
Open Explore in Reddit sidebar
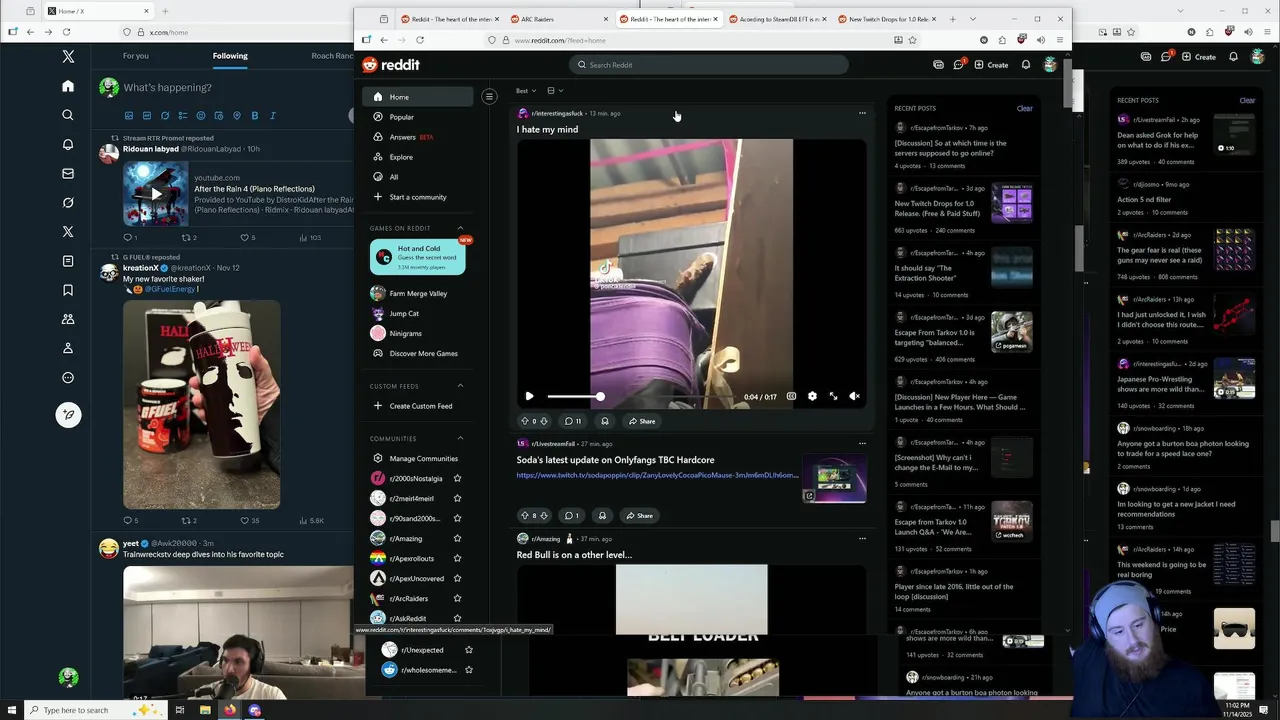[x=417, y=157]
